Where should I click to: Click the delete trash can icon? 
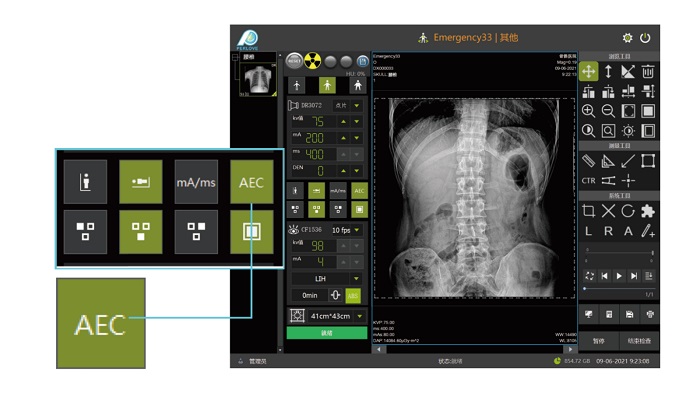[x=647, y=71]
